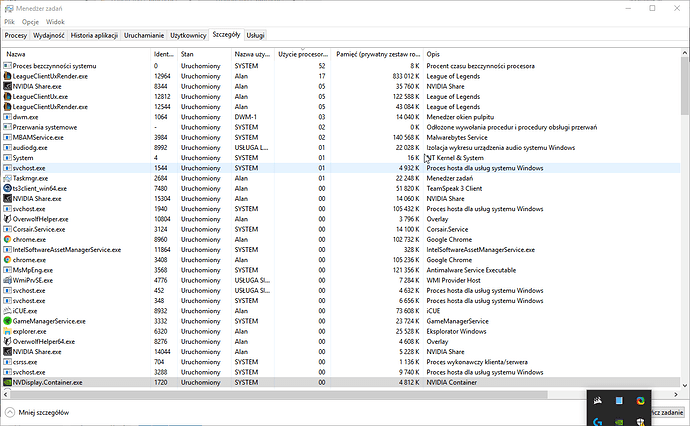This screenshot has height=426, width=690.
Task: Select the GameManagerService.exe icon
Action: coord(8,321)
